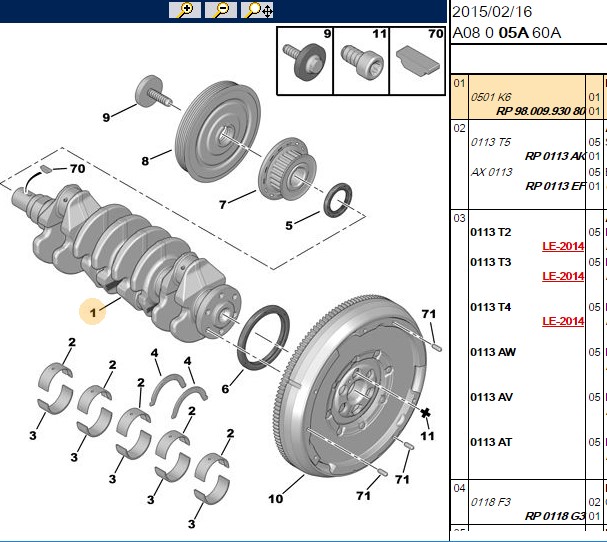
Task: Click the zoom in magnifier icon
Action: click(x=185, y=10)
